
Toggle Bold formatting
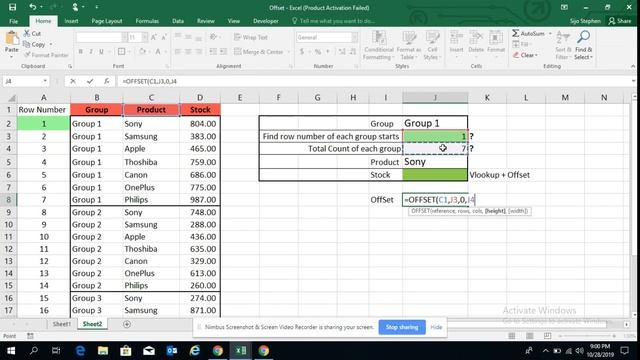pyautogui.click(x=80, y=51)
